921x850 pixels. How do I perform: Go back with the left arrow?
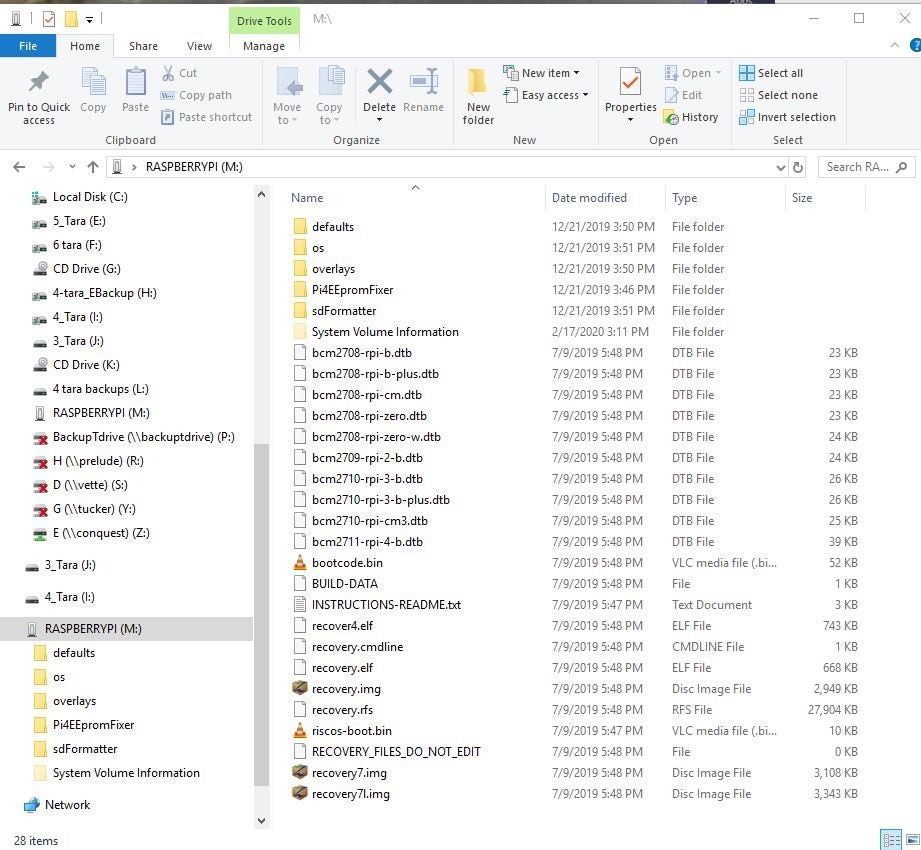tap(19, 167)
